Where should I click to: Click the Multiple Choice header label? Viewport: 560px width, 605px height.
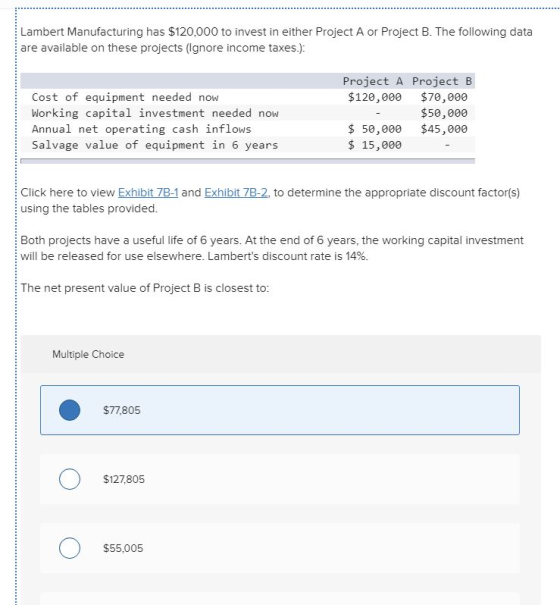point(88,354)
